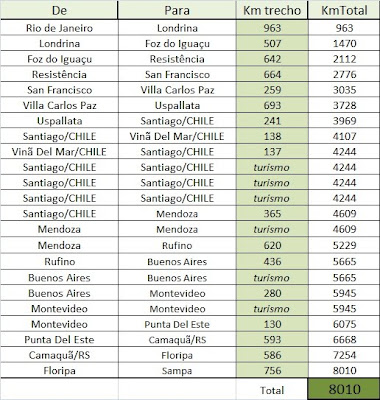Click the 'Vinã Del Mar/CHILE' destination cell
The height and width of the screenshot is (400, 380).
[x=177, y=136]
